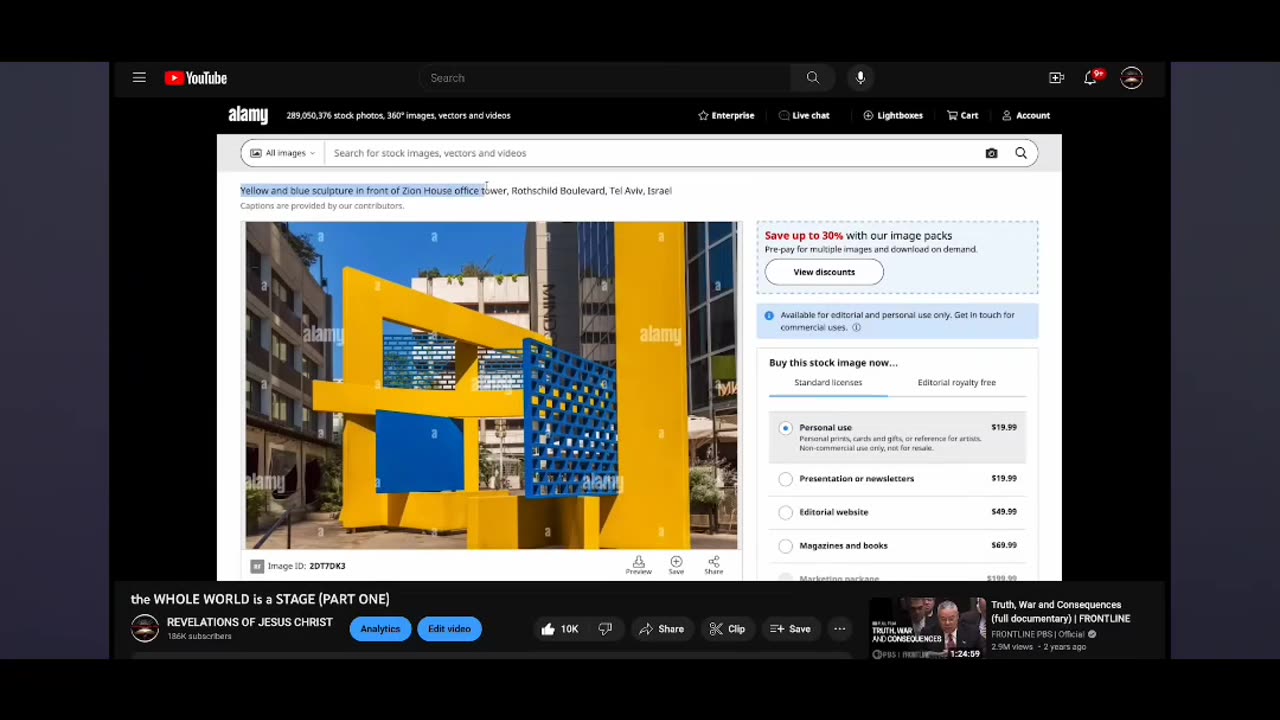Viewport: 1280px width, 720px height.
Task: Click the WHOLE WORLD is a STAGE title
Action: point(260,599)
